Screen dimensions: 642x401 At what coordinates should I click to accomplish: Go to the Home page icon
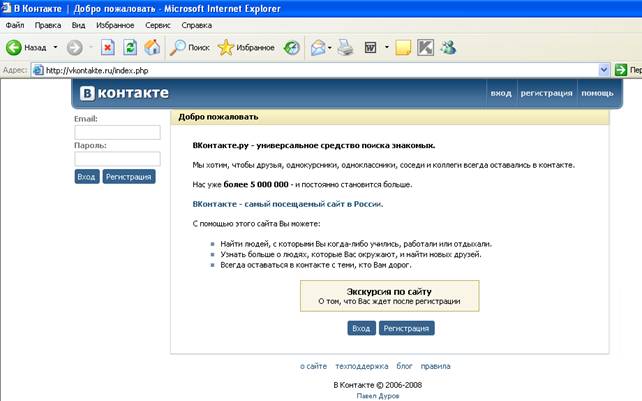(152, 47)
